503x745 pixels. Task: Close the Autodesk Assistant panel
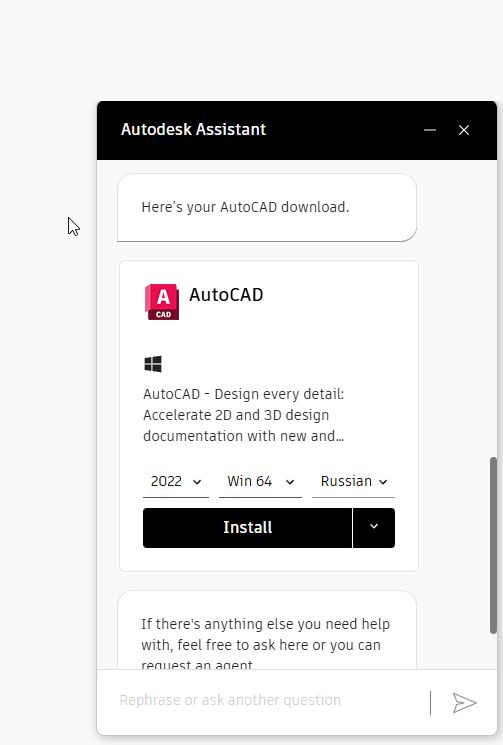coord(464,130)
